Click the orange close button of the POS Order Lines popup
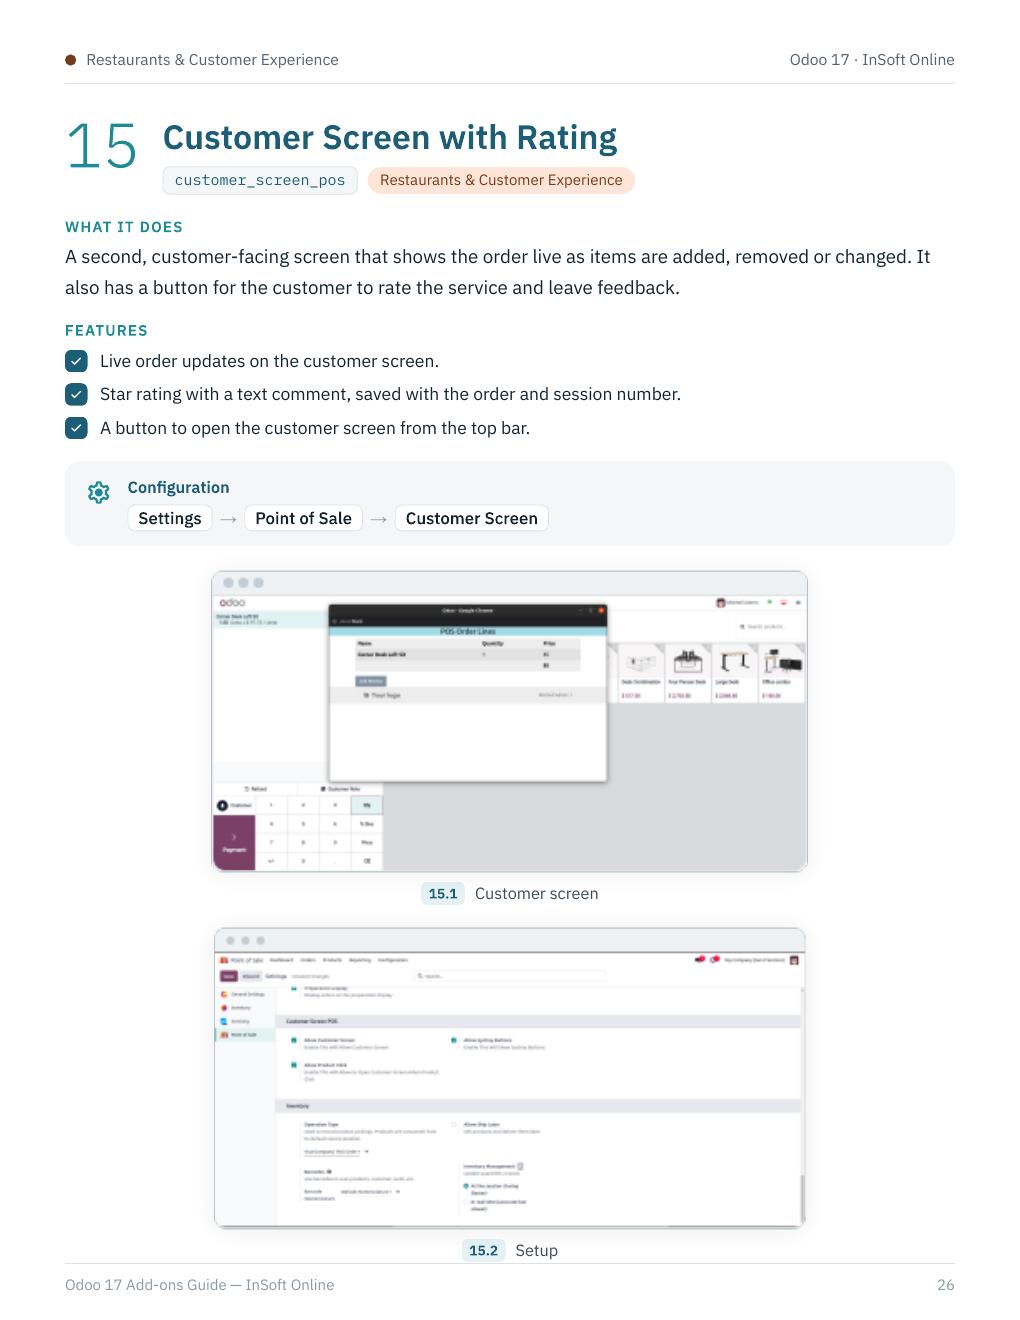The image size is (1020, 1320). 601,610
